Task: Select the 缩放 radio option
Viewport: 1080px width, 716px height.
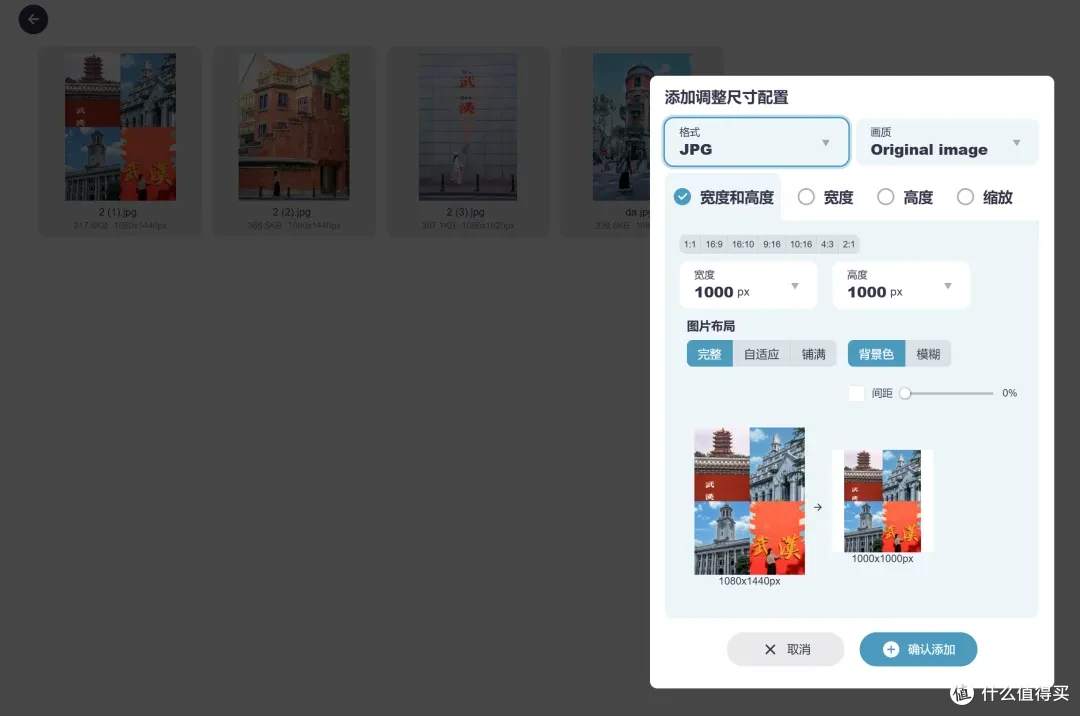Action: tap(985, 198)
